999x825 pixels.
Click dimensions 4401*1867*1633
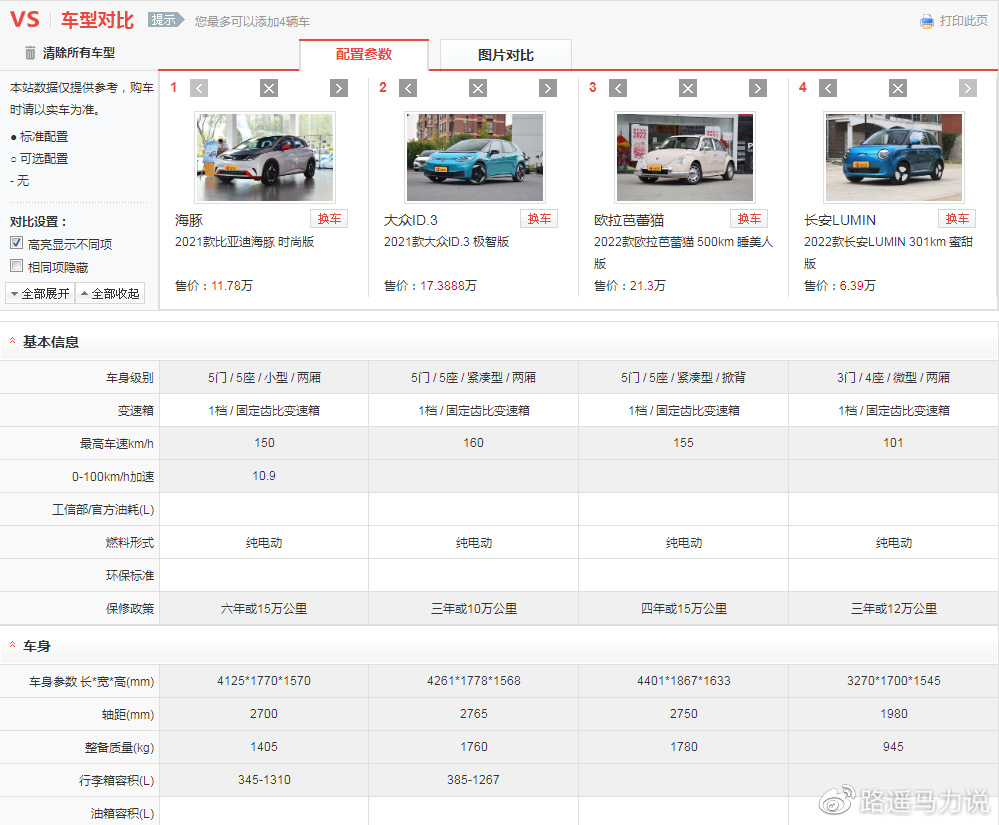(684, 680)
